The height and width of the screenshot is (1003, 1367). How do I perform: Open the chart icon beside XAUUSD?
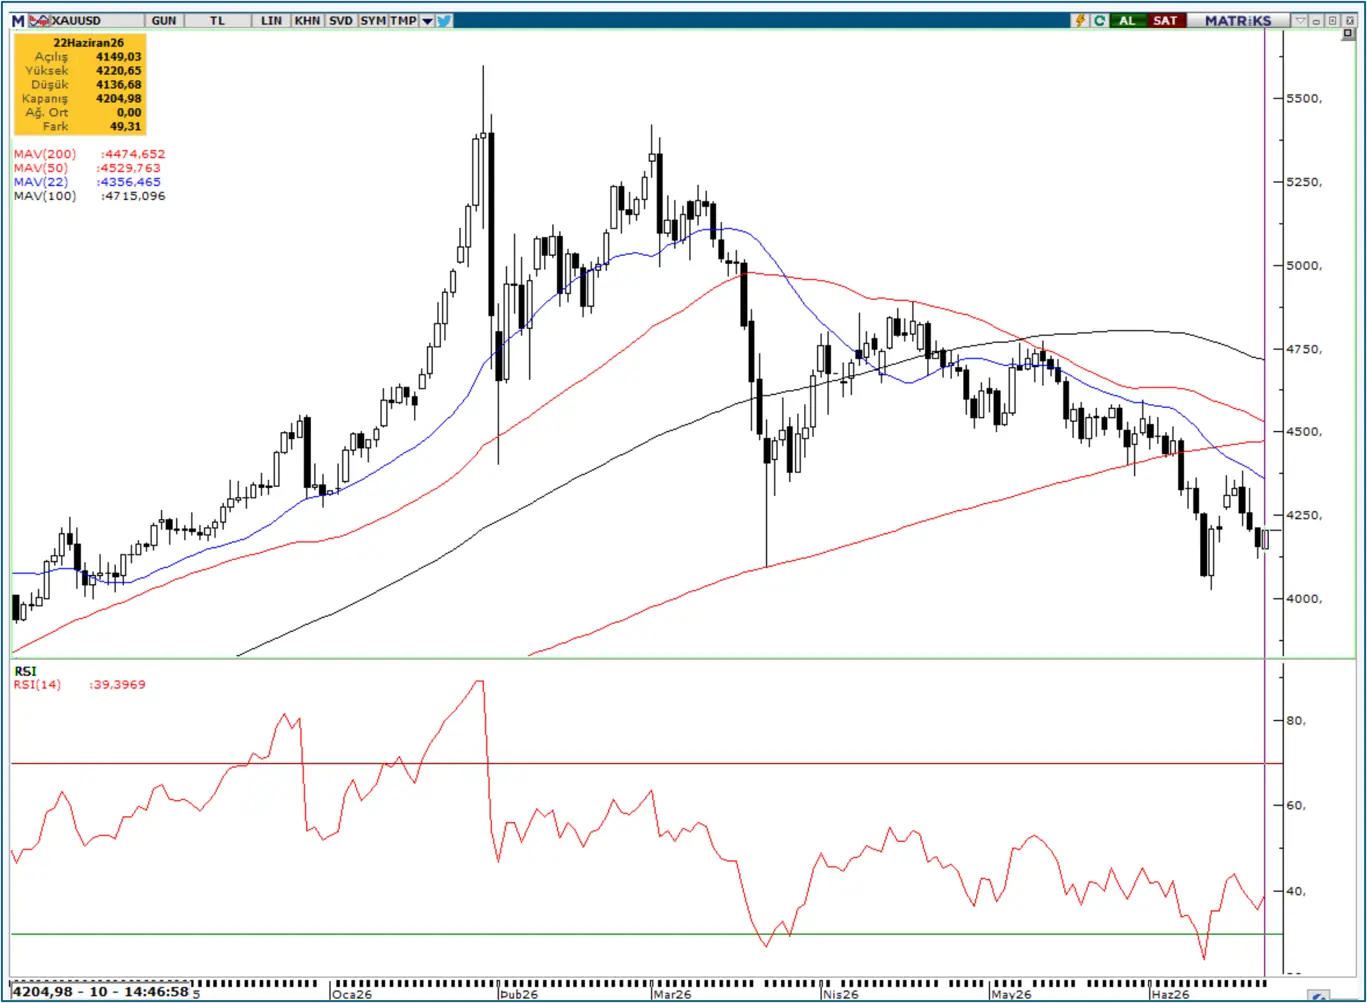click(39, 20)
